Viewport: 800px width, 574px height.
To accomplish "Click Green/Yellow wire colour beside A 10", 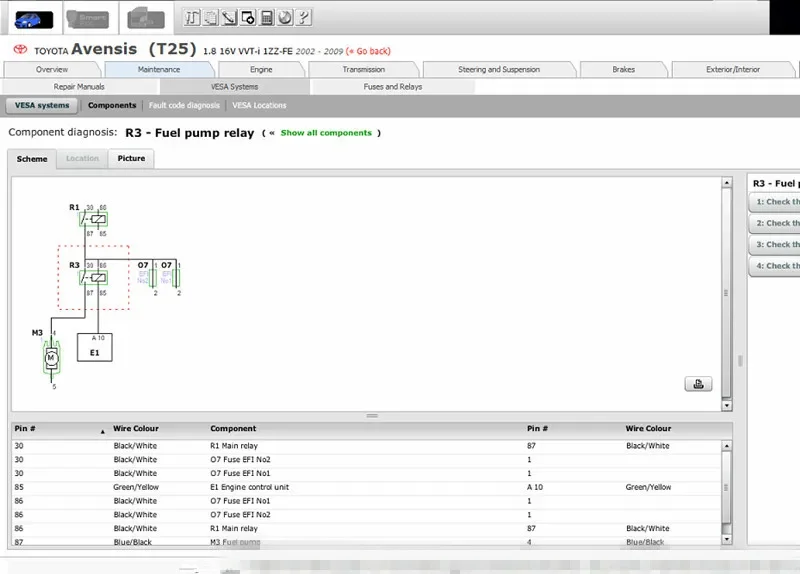I will coord(648,487).
